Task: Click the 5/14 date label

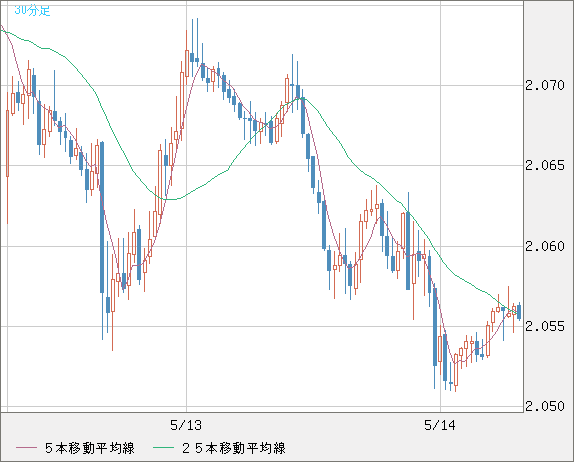Action: (440, 425)
